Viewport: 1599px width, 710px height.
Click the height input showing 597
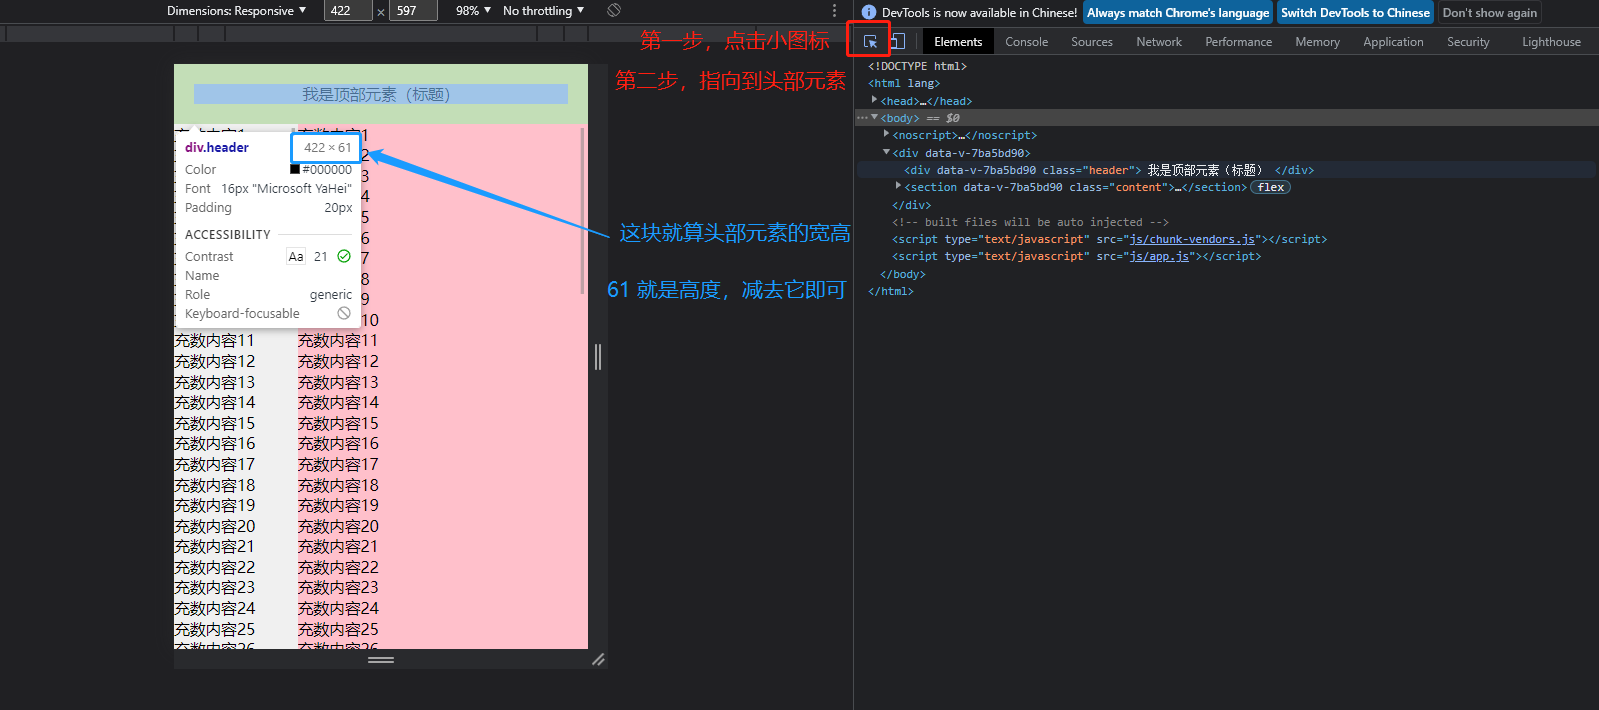coord(414,11)
